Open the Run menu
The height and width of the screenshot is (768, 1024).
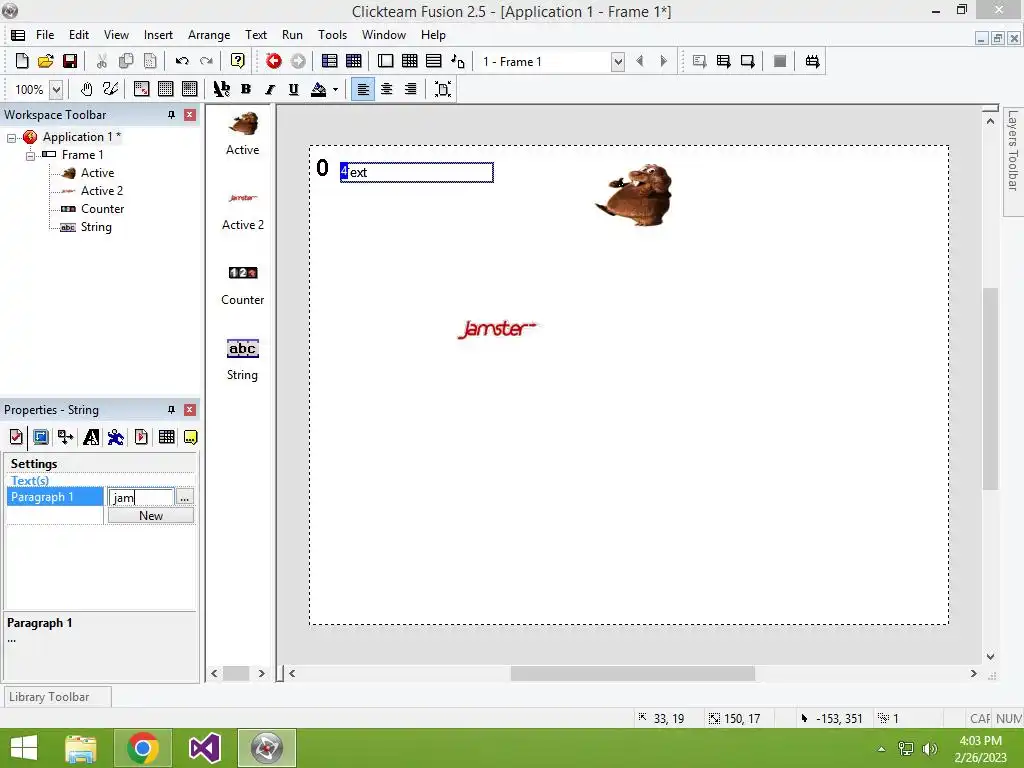[292, 35]
